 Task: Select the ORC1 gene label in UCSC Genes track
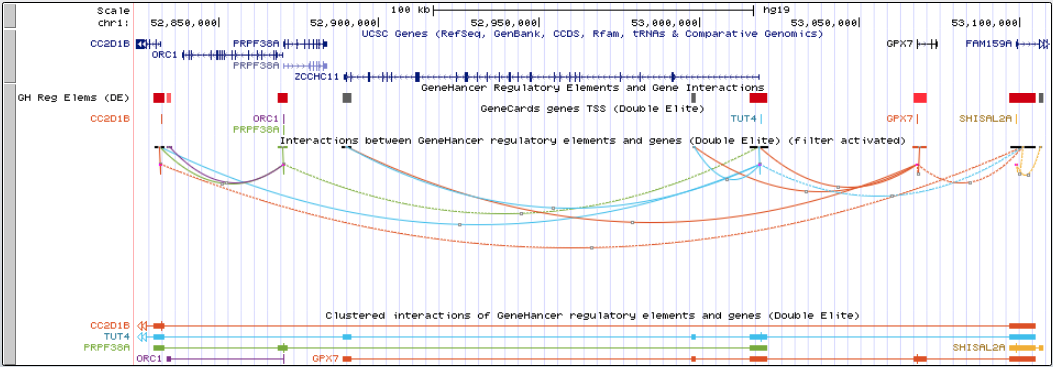(165, 54)
